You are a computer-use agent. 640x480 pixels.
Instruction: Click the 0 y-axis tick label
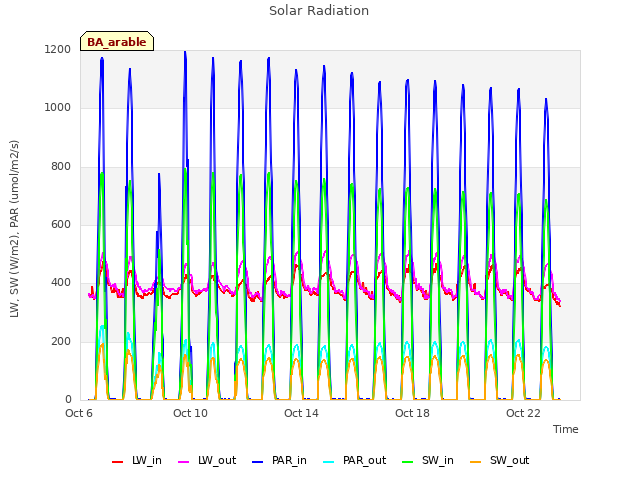[68, 400]
